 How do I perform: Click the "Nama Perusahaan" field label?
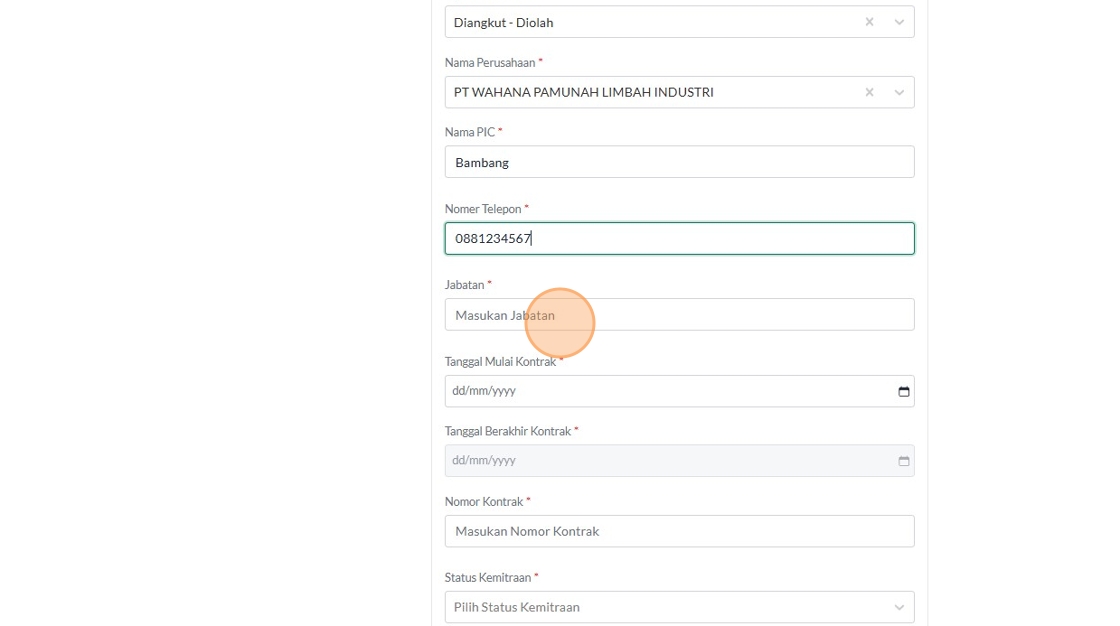click(490, 62)
